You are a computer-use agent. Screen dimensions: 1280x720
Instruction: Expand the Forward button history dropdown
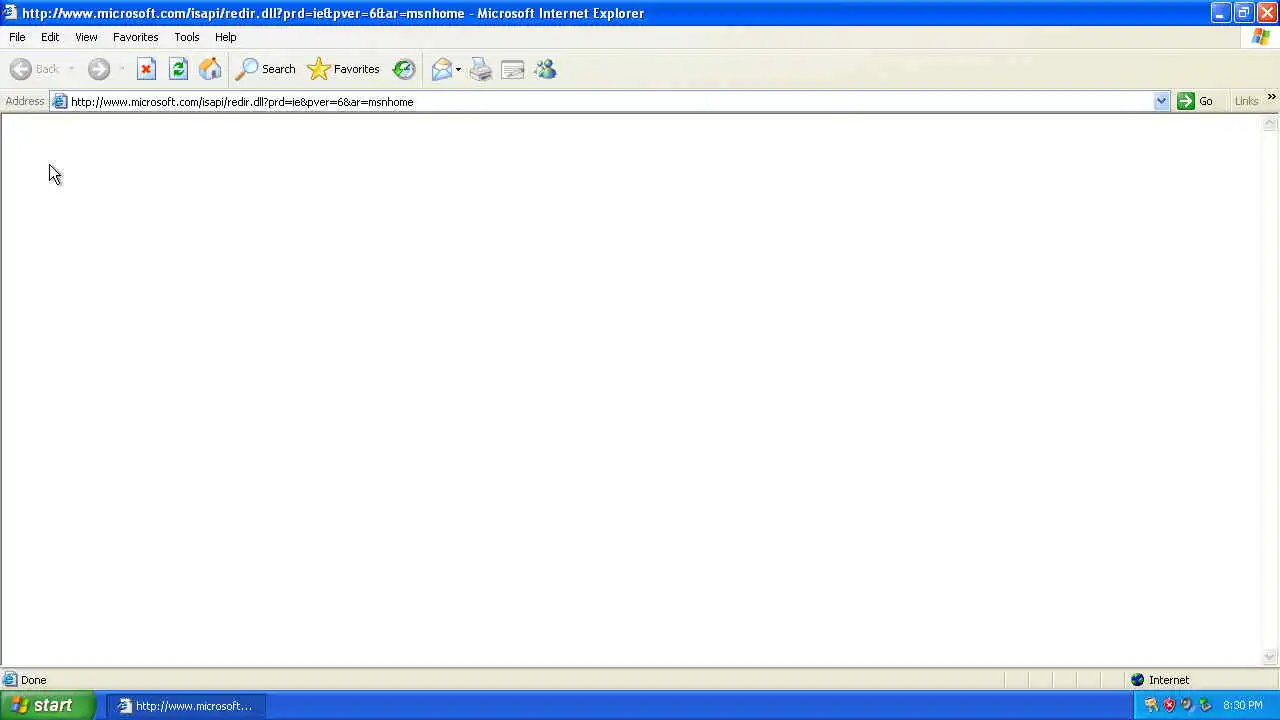121,69
